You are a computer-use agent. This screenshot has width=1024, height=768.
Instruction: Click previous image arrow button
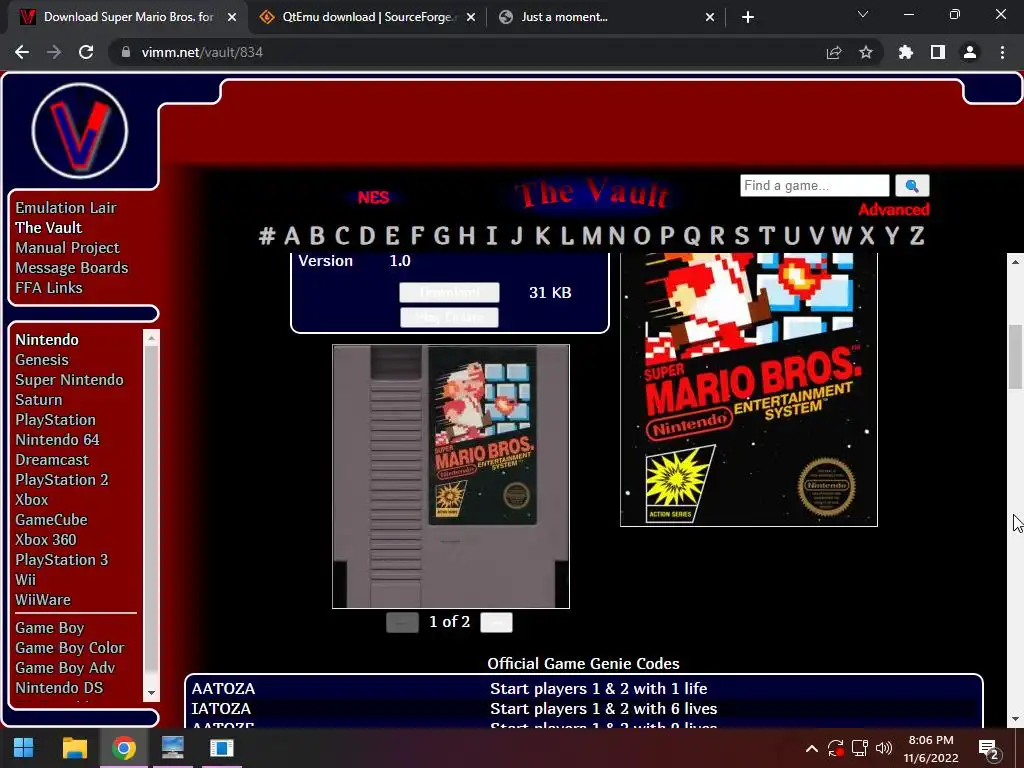coord(402,622)
